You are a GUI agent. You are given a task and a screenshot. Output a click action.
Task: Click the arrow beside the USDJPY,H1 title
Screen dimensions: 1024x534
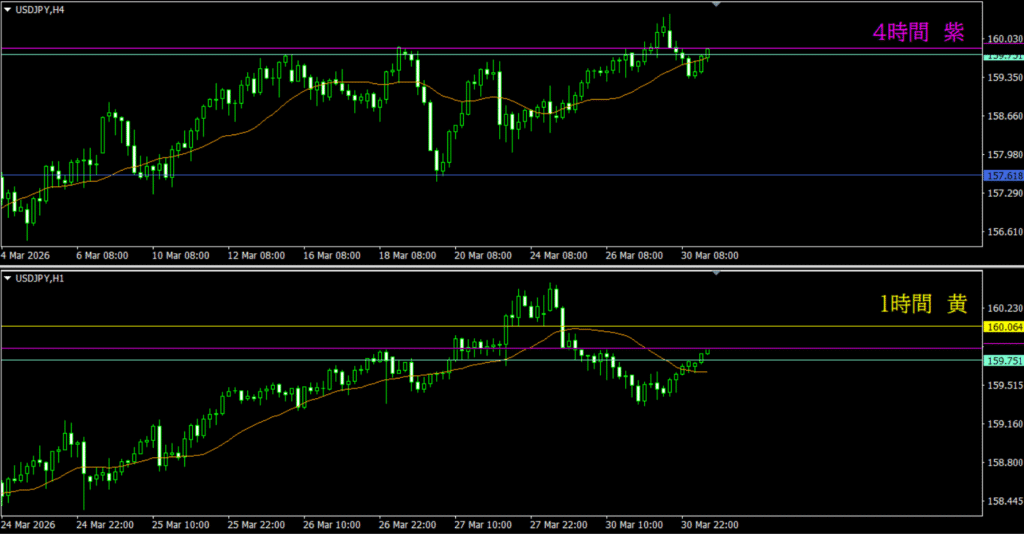click(7, 277)
